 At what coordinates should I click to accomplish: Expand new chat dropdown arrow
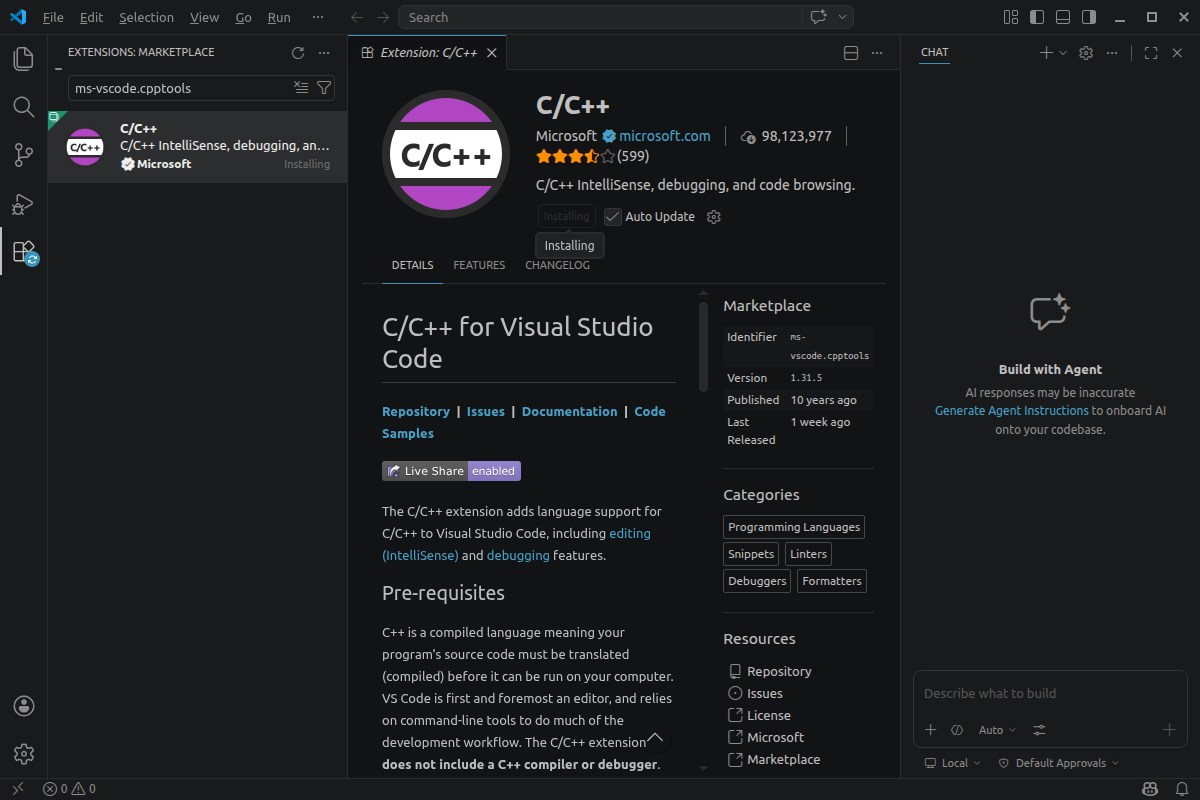pos(1063,53)
